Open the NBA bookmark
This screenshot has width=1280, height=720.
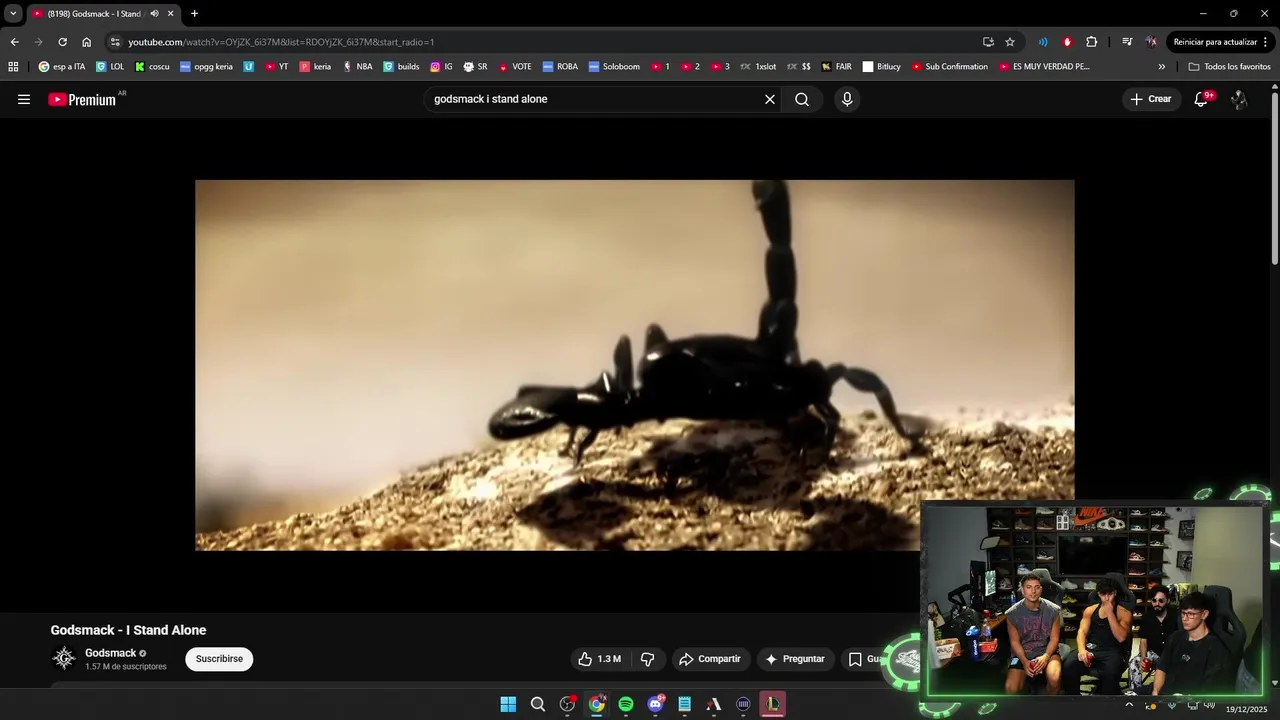pos(357,67)
